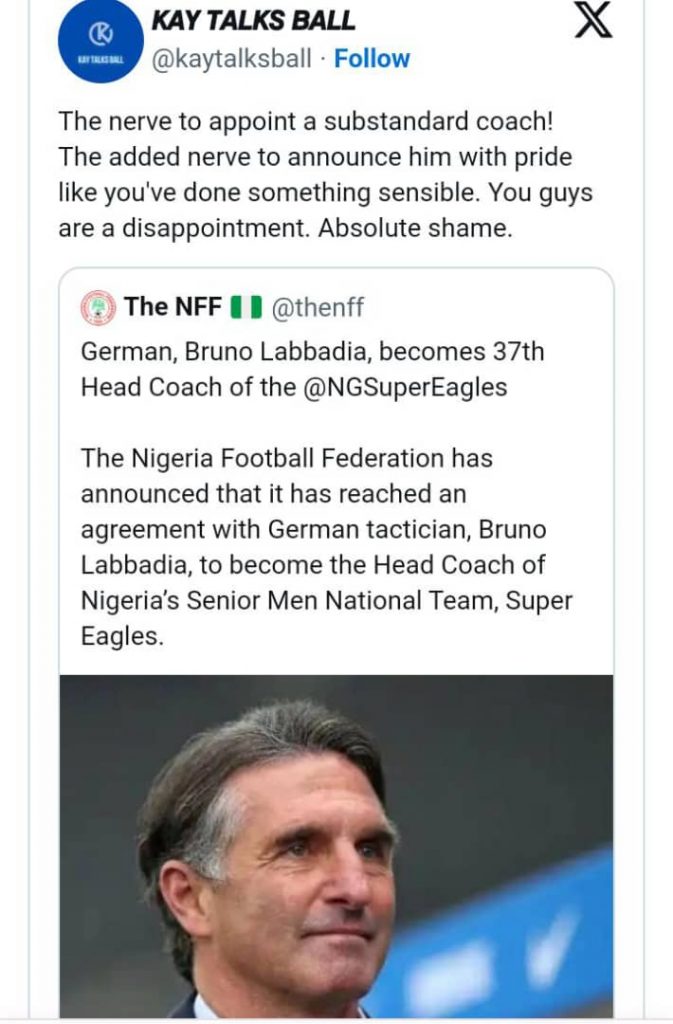
Task: Click the "agreement with German tactician, Bruno" line
Action: [314, 529]
